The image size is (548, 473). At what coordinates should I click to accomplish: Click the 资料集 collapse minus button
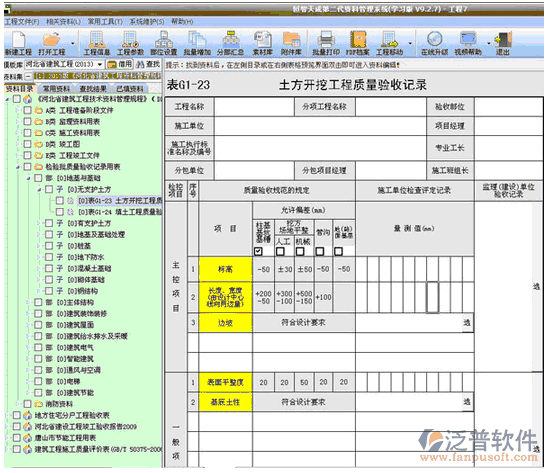pyautogui.click(x=28, y=76)
